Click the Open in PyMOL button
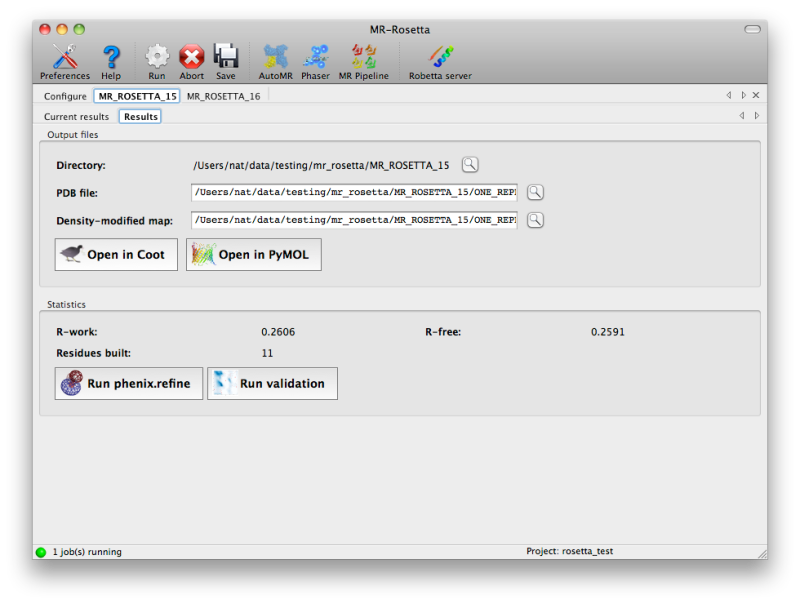800x604 pixels. 253,255
